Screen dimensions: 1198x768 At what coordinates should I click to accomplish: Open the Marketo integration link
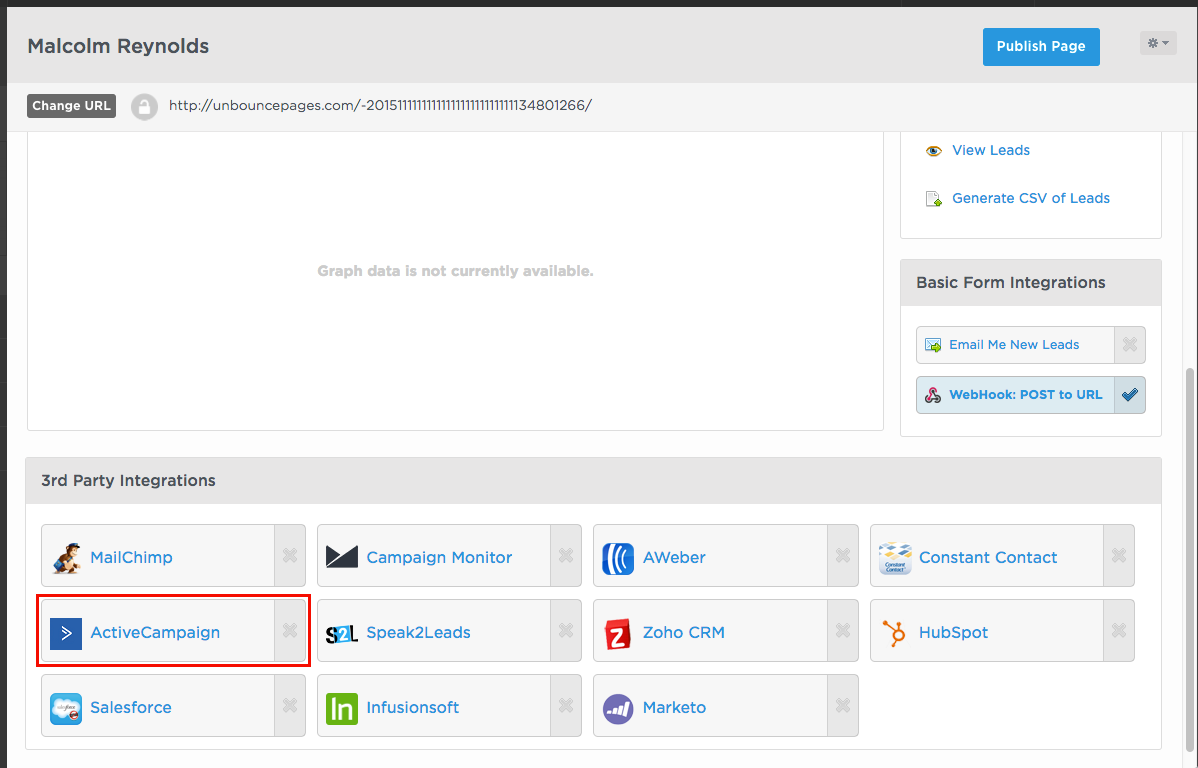tap(675, 708)
